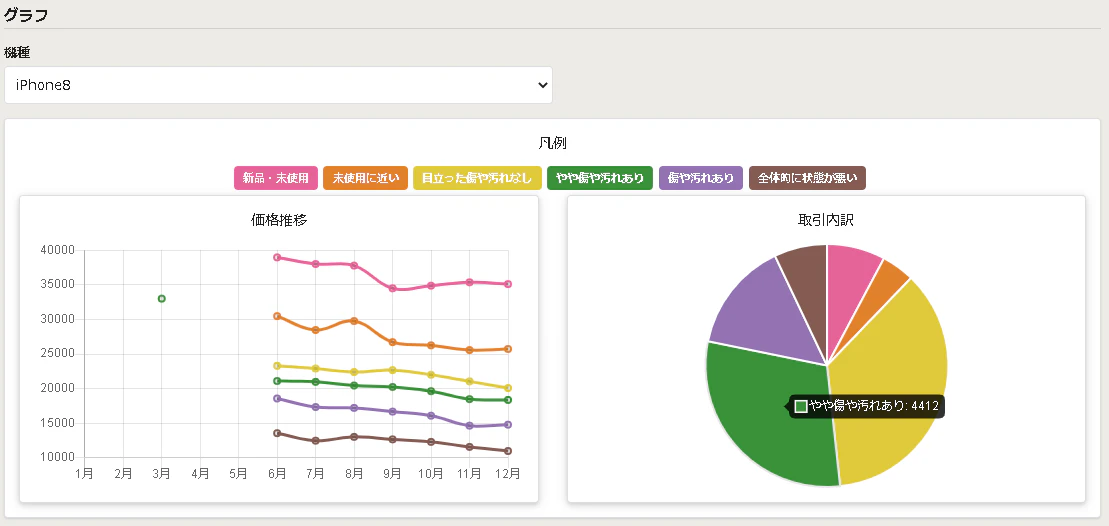Click the brown line point at 8月
Screen dimensions: 1109x526
coord(354,437)
